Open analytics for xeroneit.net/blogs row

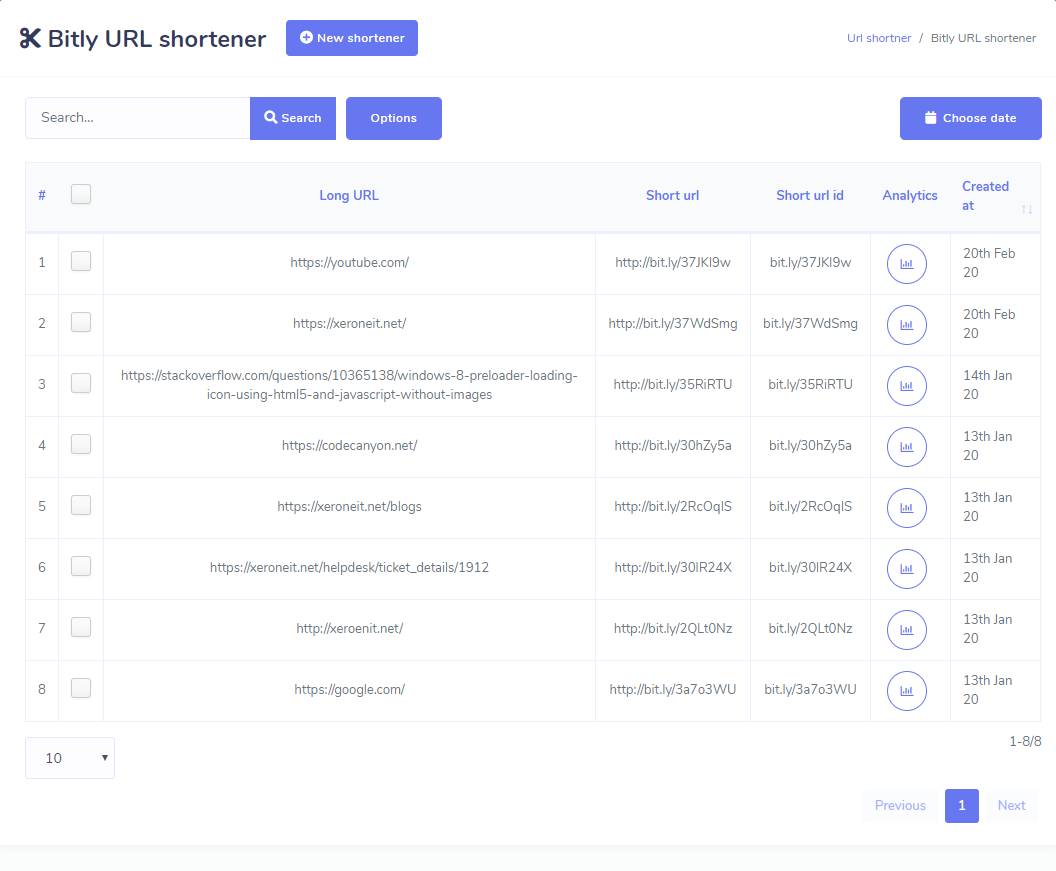point(906,508)
